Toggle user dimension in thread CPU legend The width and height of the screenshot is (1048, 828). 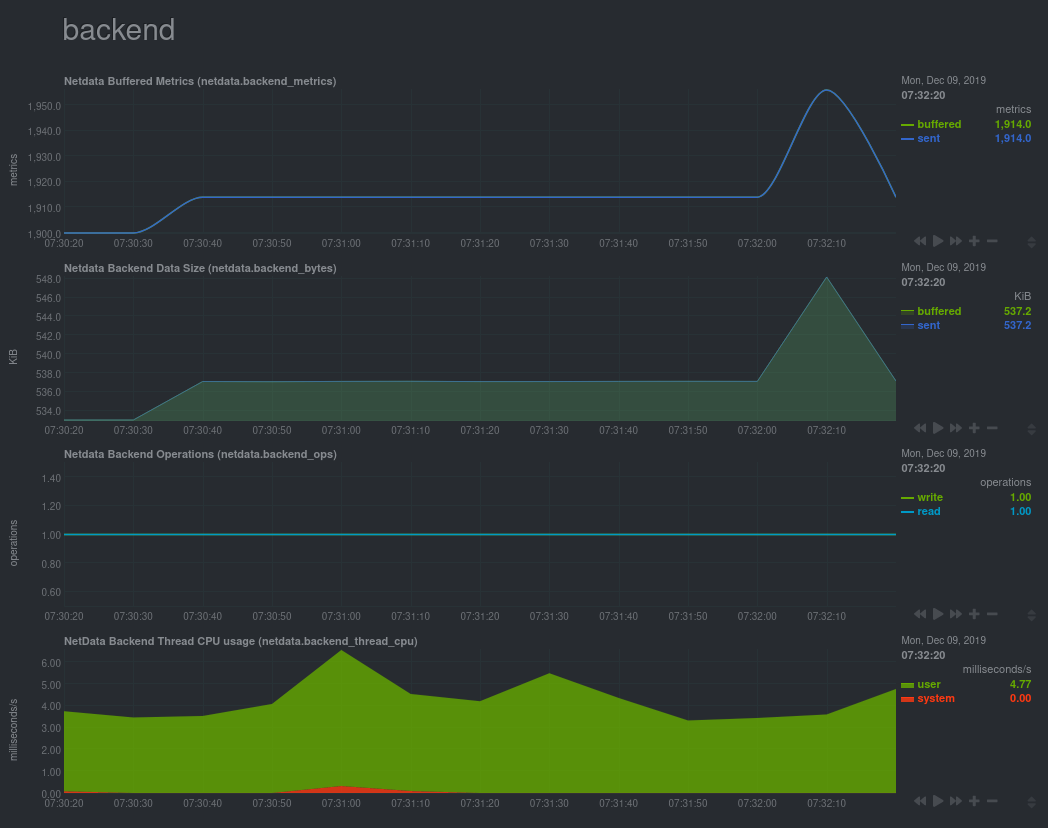(x=928, y=684)
